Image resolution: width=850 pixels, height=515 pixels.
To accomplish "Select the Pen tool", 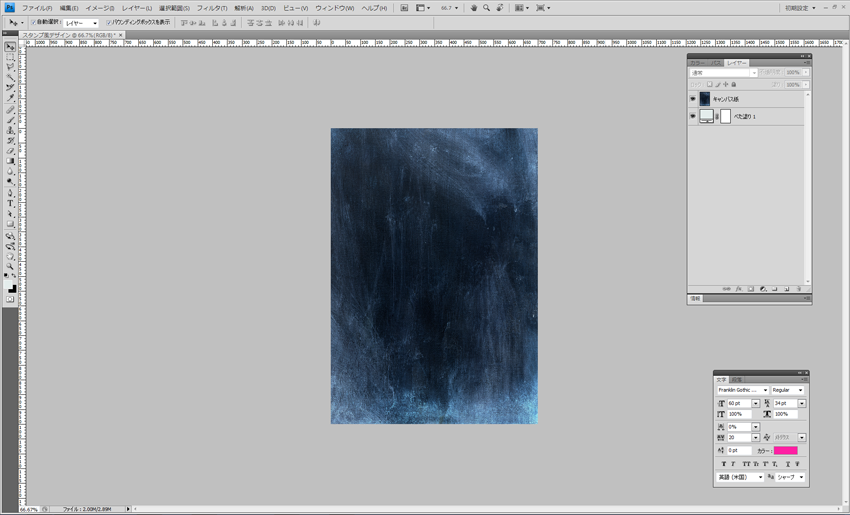I will 10,193.
